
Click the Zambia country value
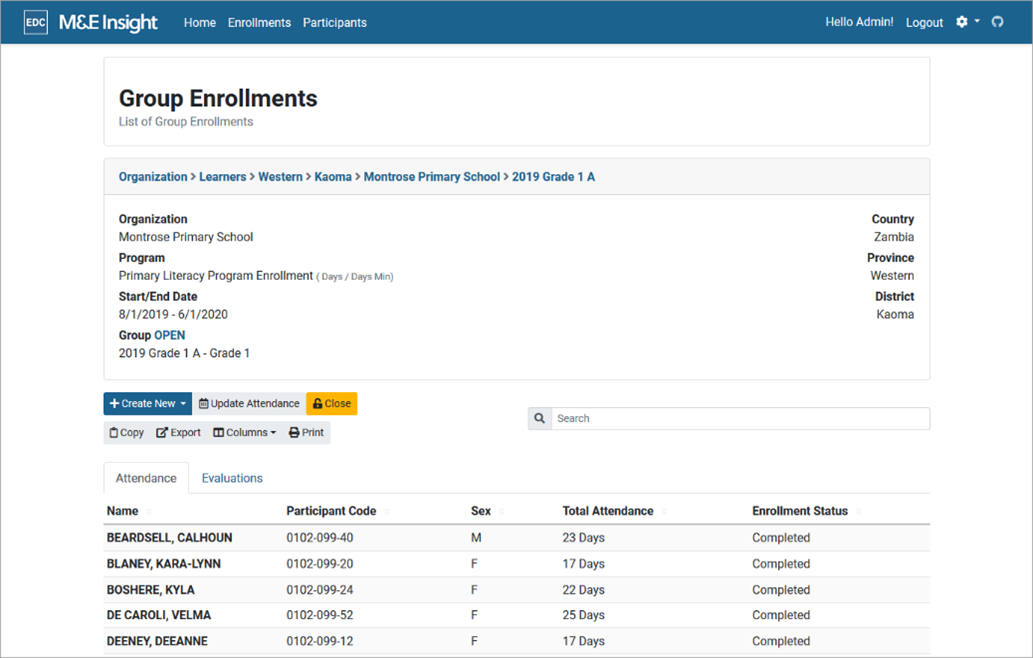(x=894, y=236)
